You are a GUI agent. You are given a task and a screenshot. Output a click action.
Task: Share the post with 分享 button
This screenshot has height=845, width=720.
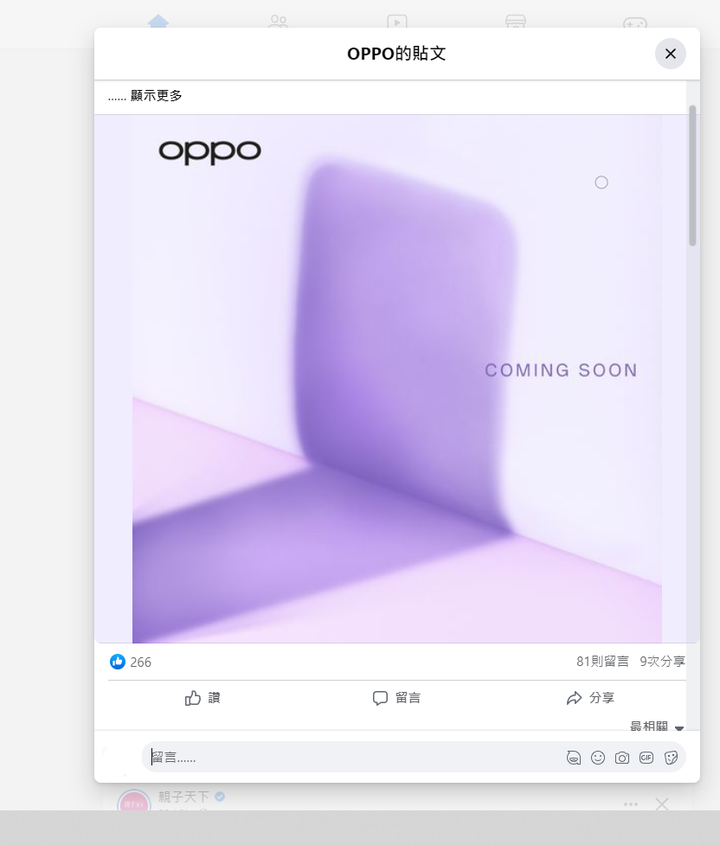(590, 698)
